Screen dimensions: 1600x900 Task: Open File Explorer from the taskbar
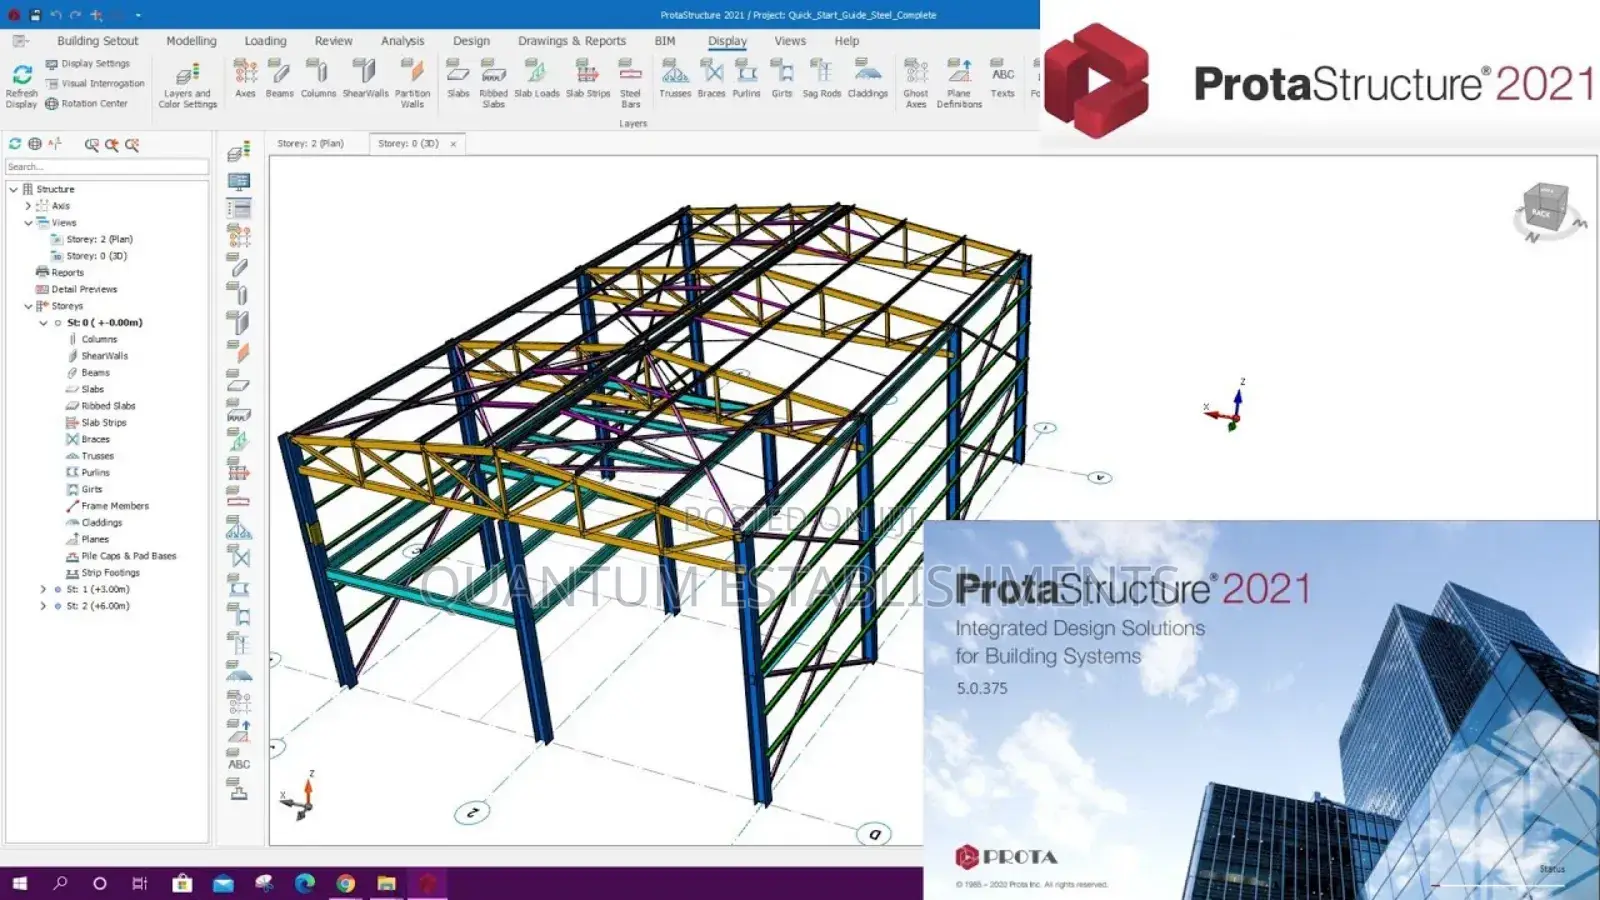[x=386, y=883]
